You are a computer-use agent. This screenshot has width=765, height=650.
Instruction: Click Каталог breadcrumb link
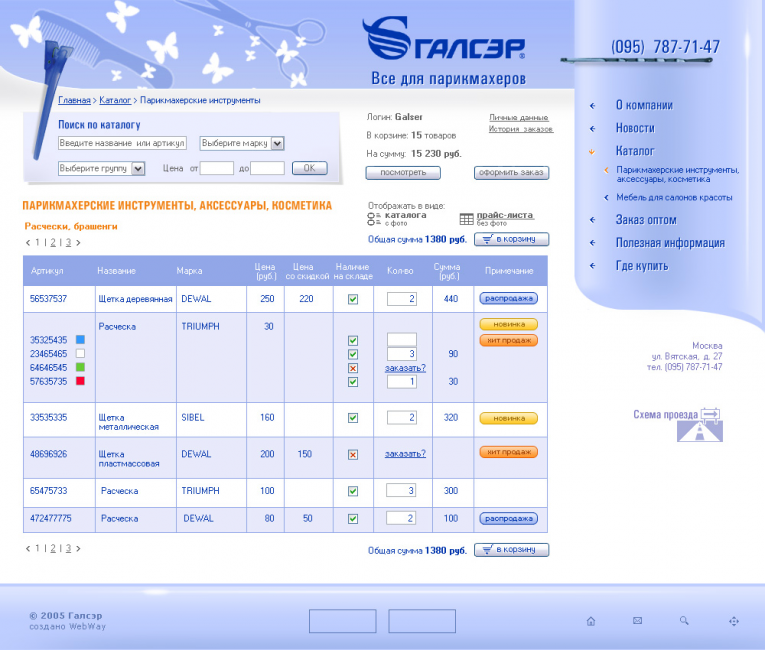point(115,100)
